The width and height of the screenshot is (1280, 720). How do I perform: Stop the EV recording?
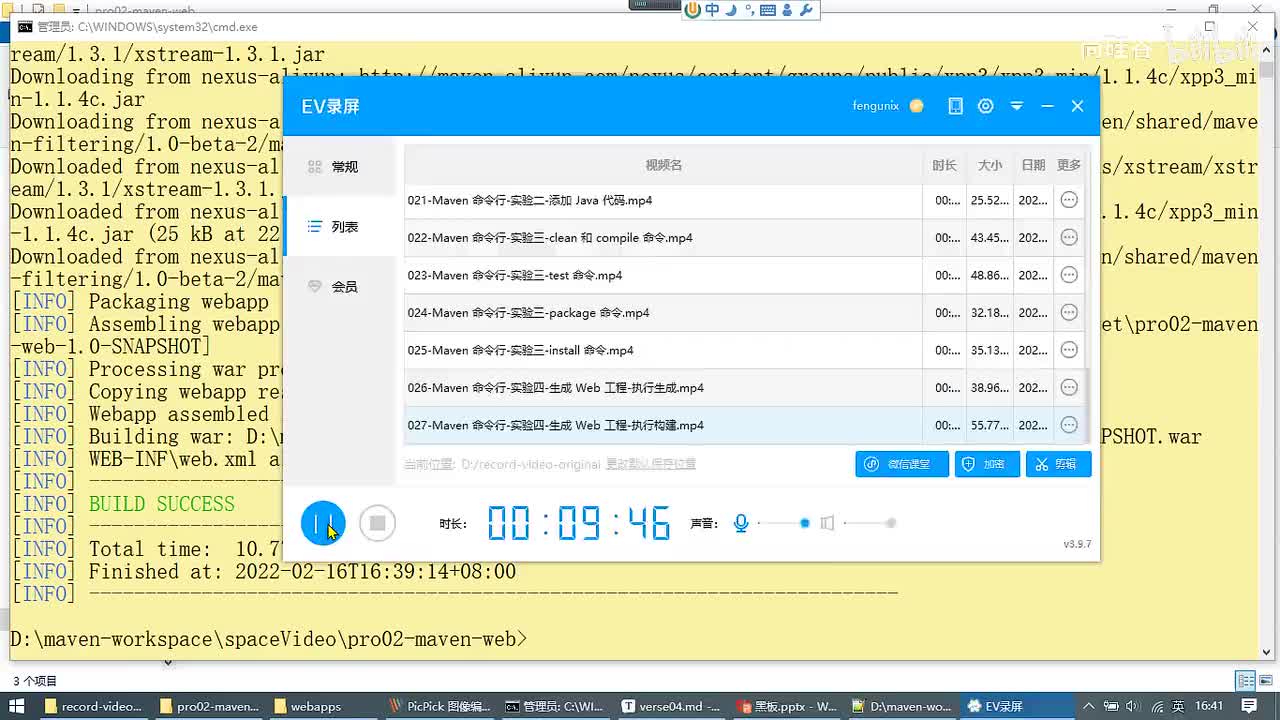pyautogui.click(x=377, y=523)
